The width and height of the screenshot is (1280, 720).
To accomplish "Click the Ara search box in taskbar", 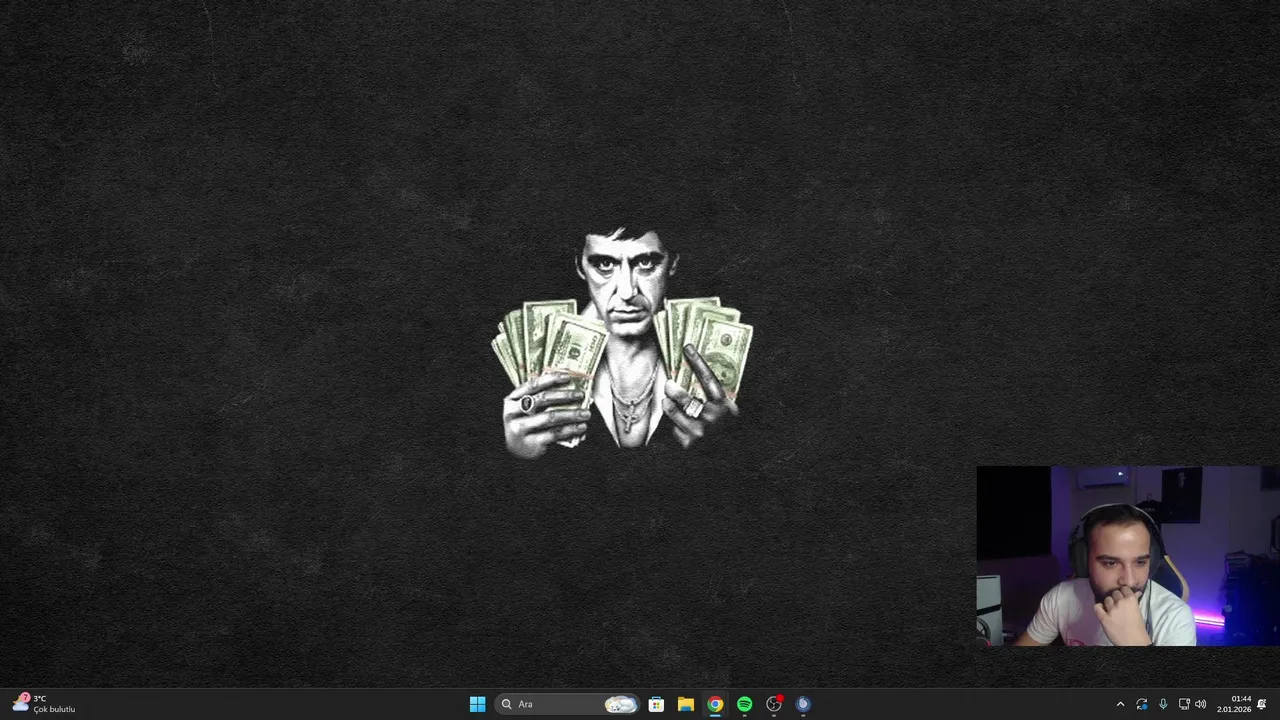I will click(x=567, y=704).
